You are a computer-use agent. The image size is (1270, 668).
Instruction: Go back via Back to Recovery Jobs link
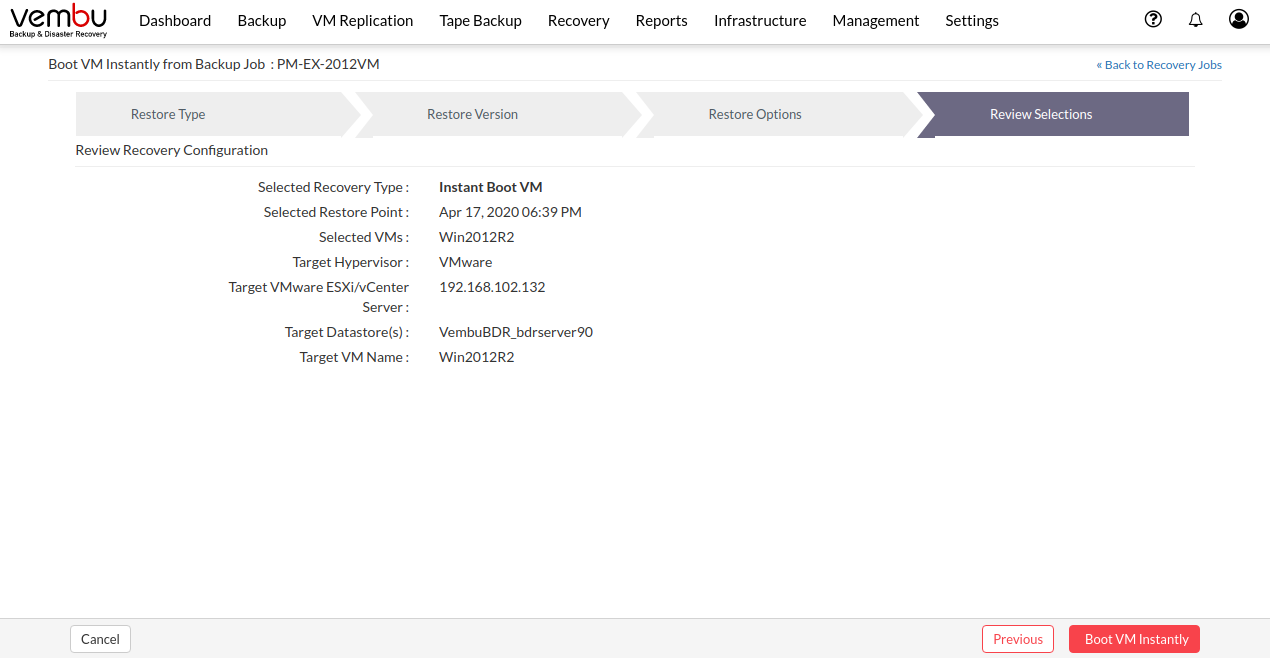(x=1159, y=65)
